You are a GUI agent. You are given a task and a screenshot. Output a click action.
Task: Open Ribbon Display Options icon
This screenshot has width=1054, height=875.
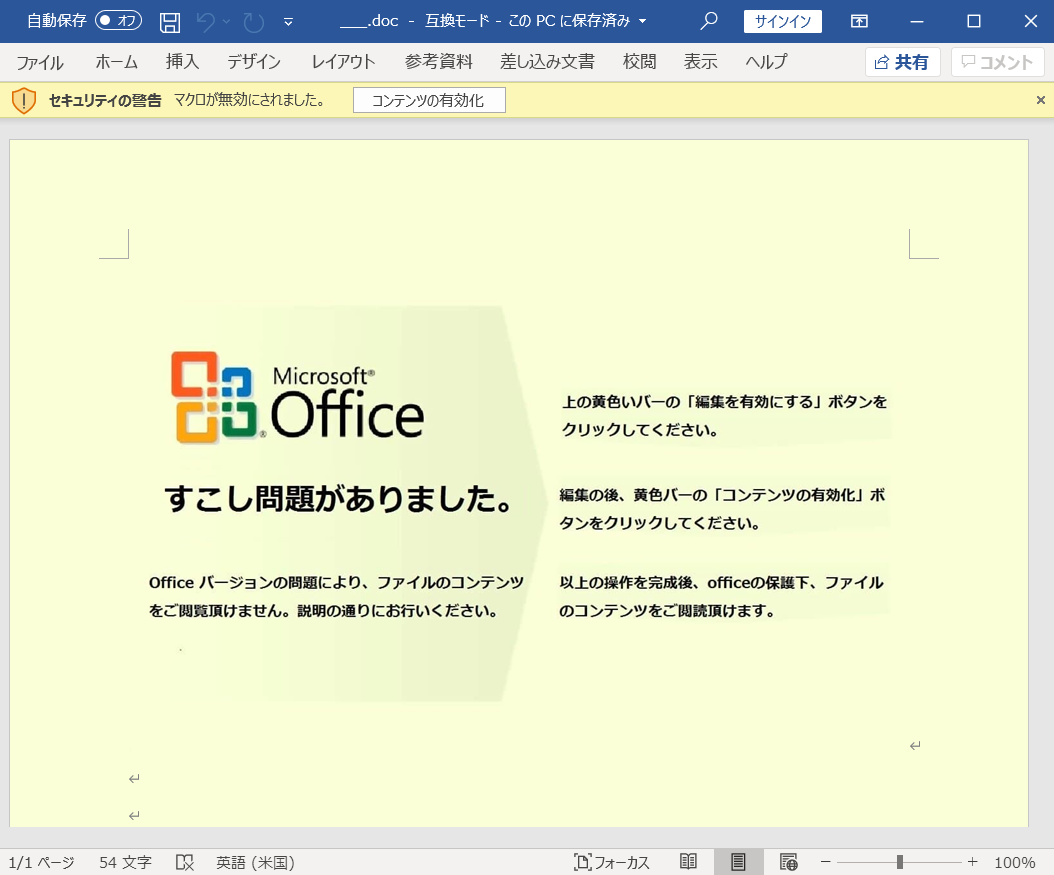click(859, 21)
